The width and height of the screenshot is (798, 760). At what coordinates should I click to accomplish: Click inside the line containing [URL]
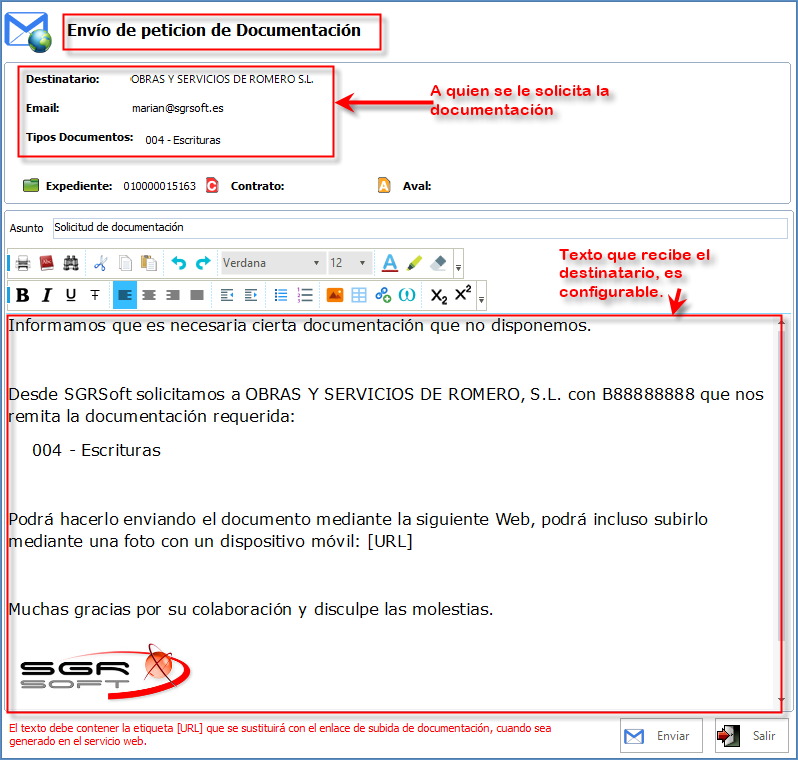(x=210, y=541)
